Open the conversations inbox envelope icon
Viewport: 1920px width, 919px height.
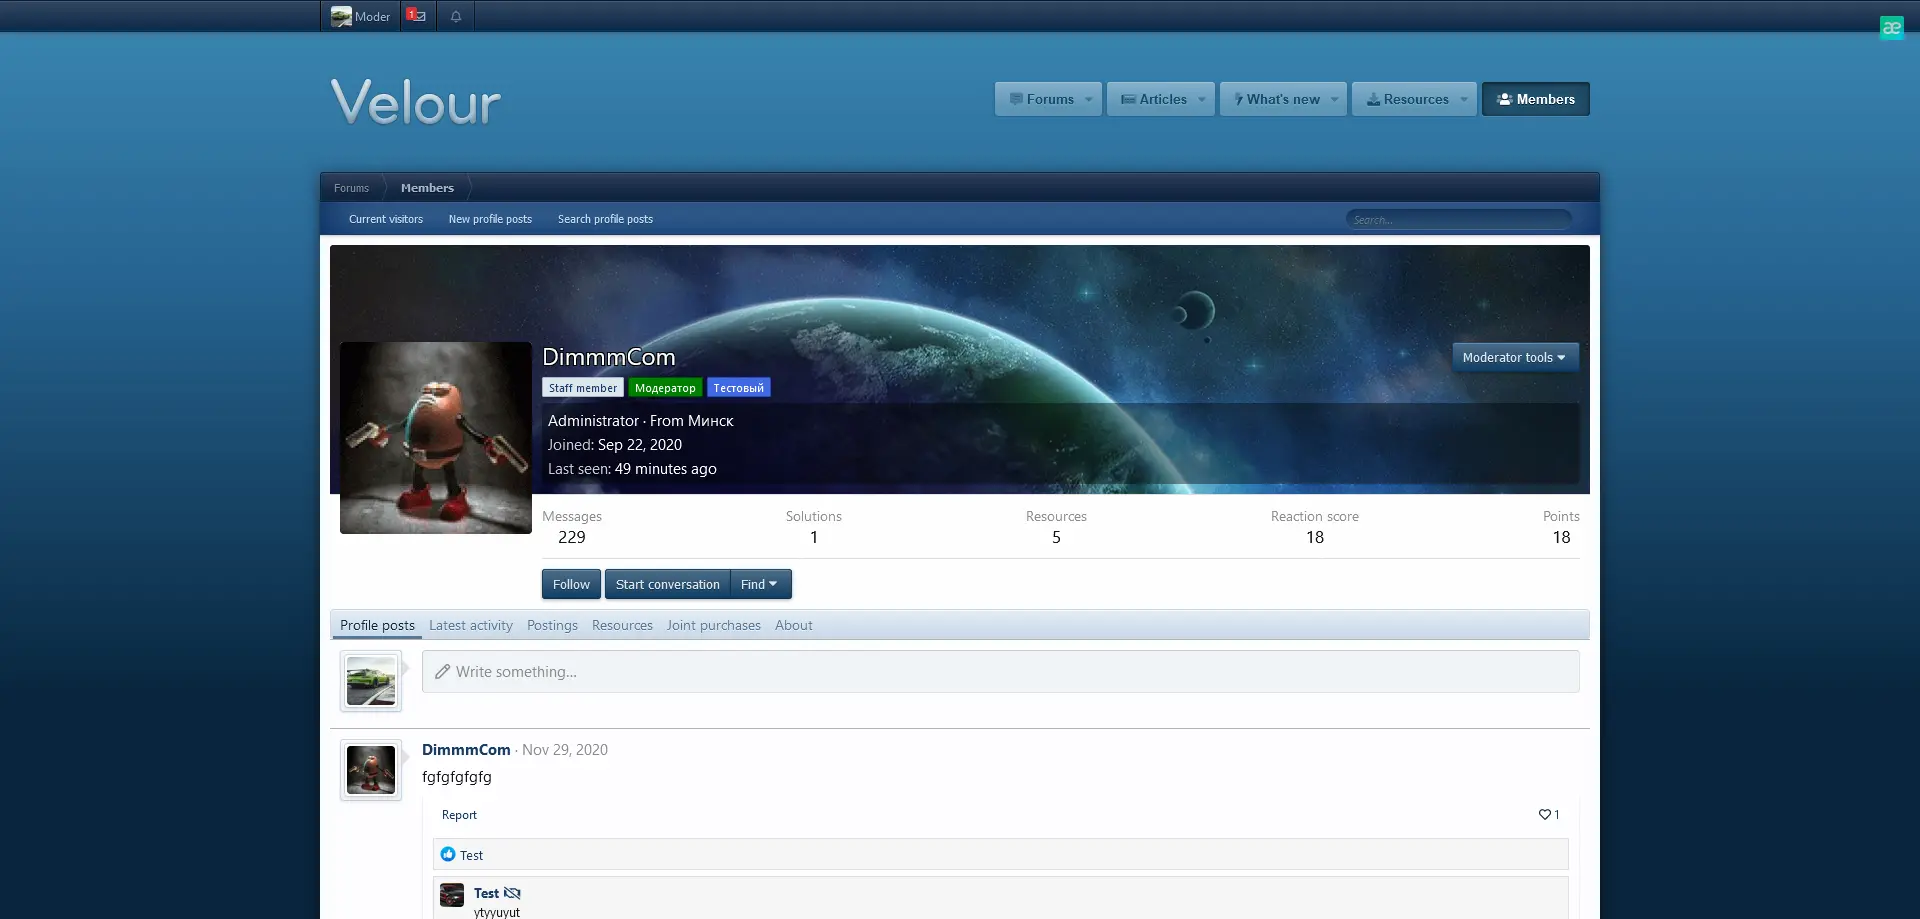tap(418, 16)
